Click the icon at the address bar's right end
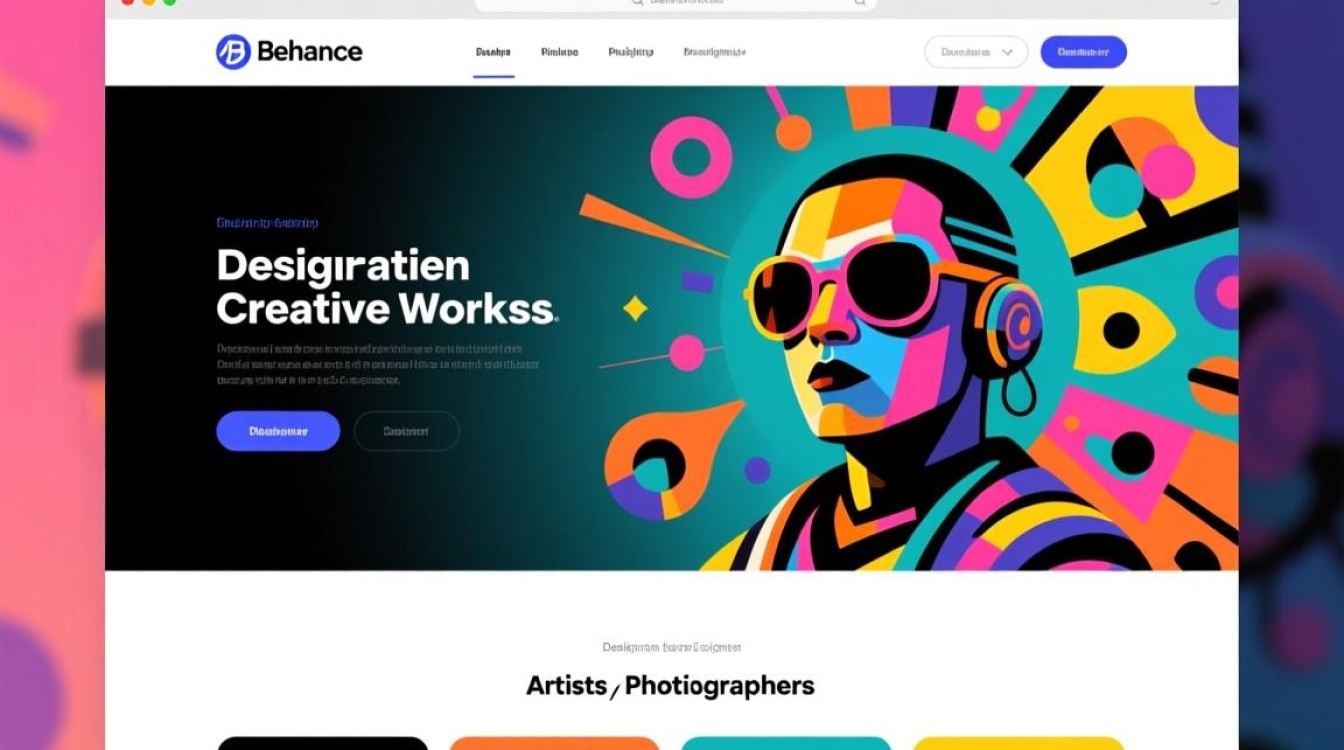Image resolution: width=1344 pixels, height=750 pixels. click(859, 3)
